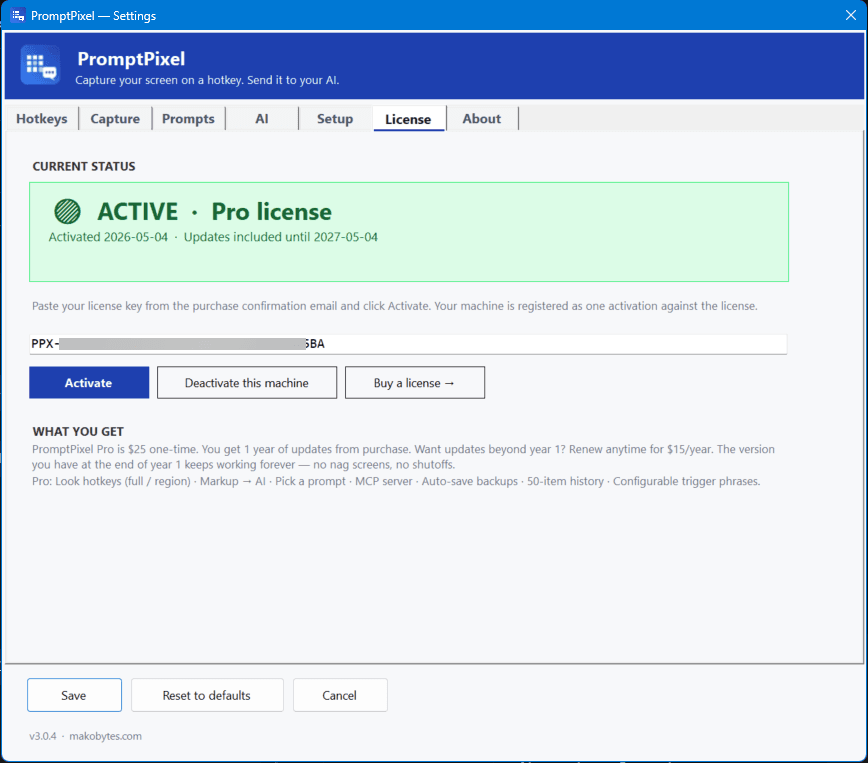Screen dimensions: 868x763
Task: Go to the Prompts tab
Action: [188, 119]
